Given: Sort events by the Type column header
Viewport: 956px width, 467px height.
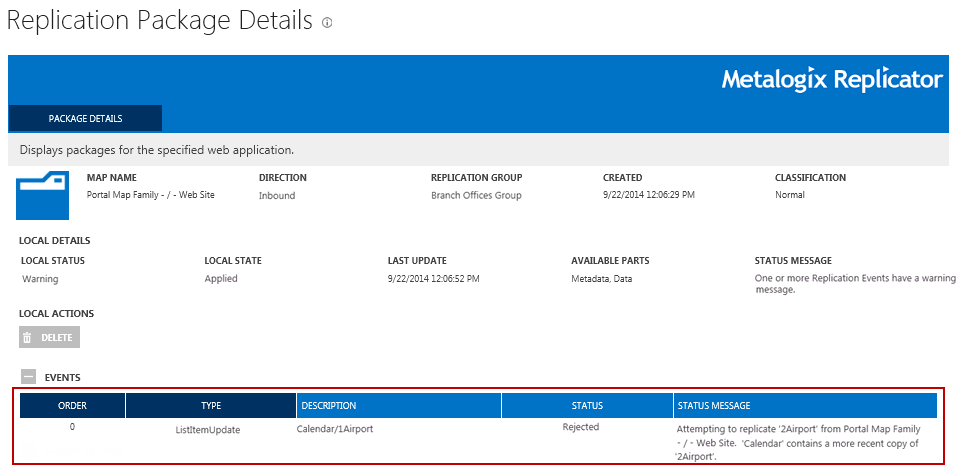Looking at the screenshot, I should click(211, 405).
